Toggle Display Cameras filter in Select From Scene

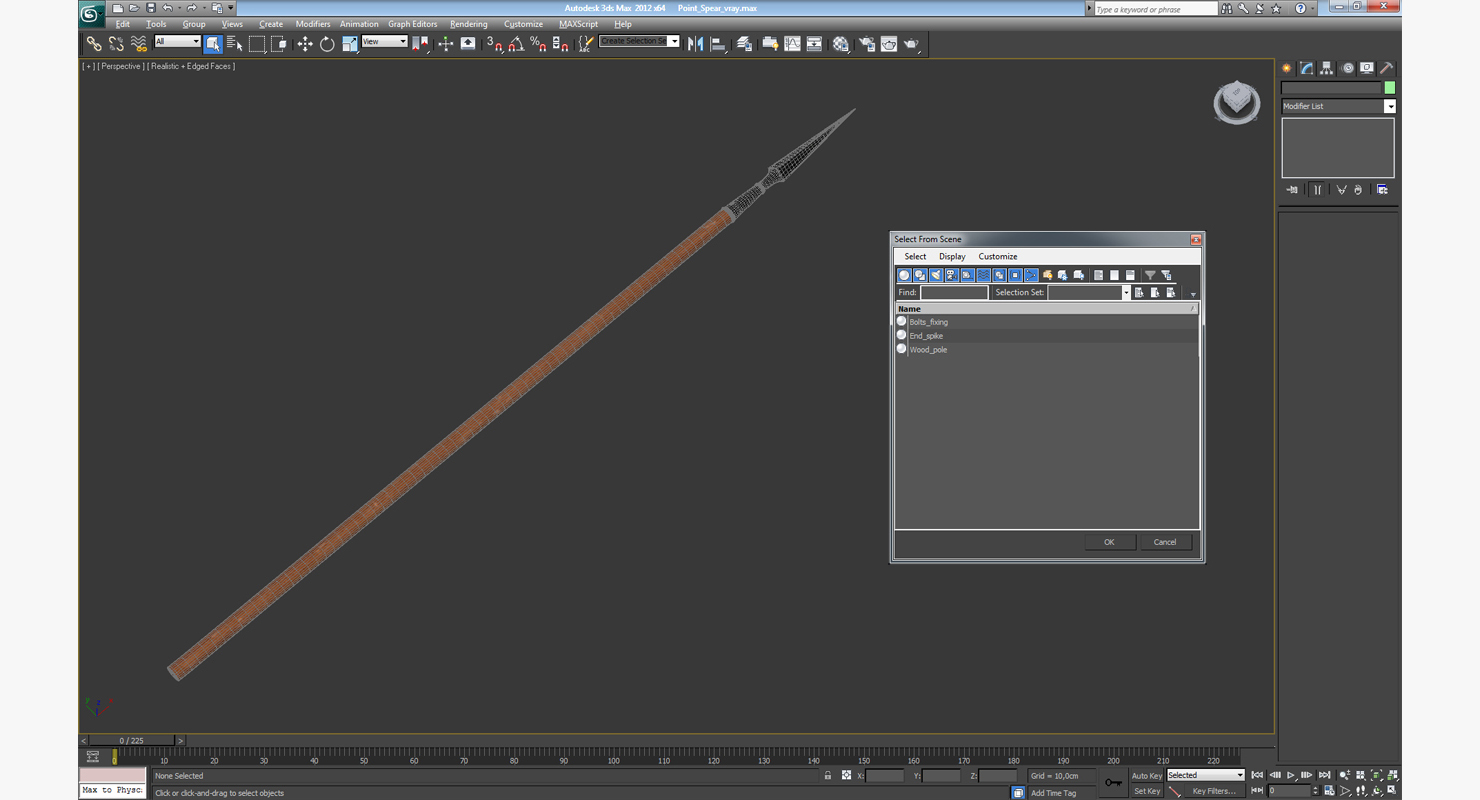click(x=952, y=275)
